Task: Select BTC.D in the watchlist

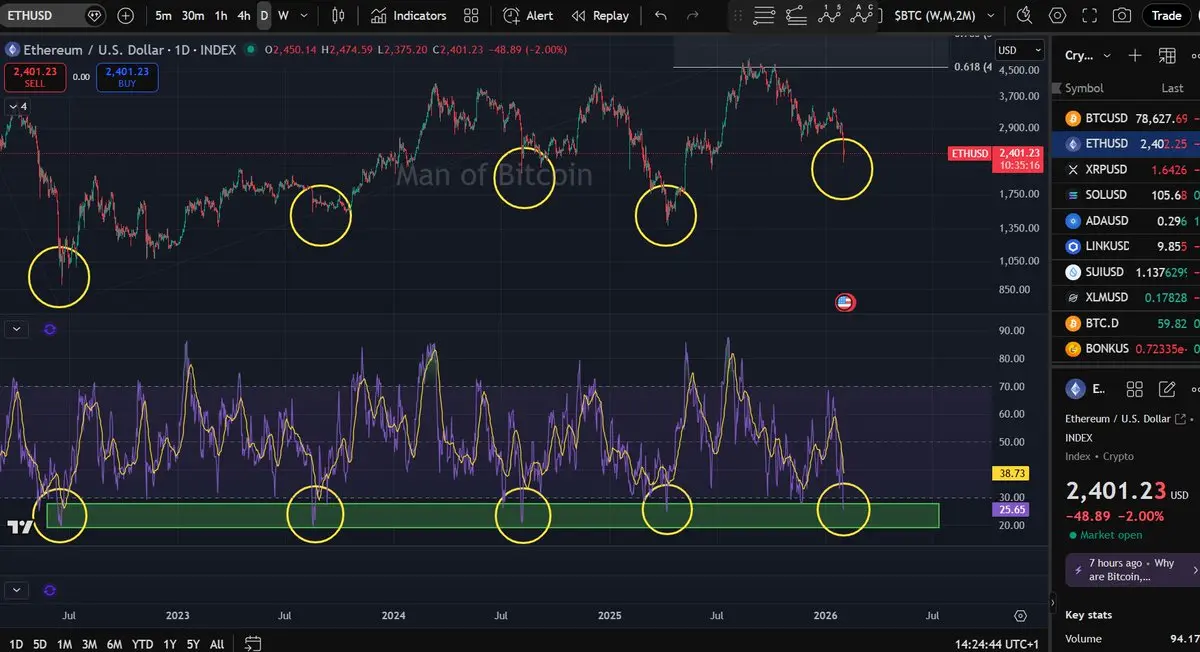Action: (1128, 323)
